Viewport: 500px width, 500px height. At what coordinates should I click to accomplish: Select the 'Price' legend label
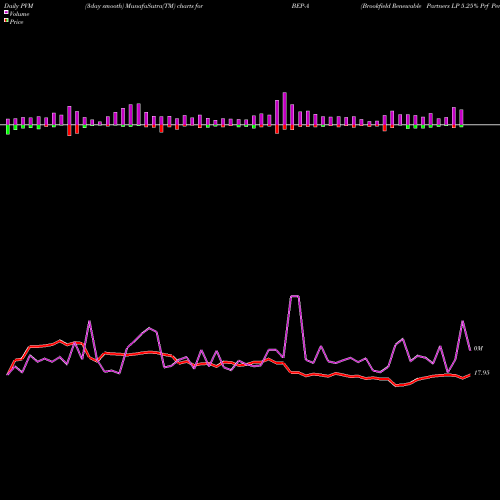click(16, 22)
